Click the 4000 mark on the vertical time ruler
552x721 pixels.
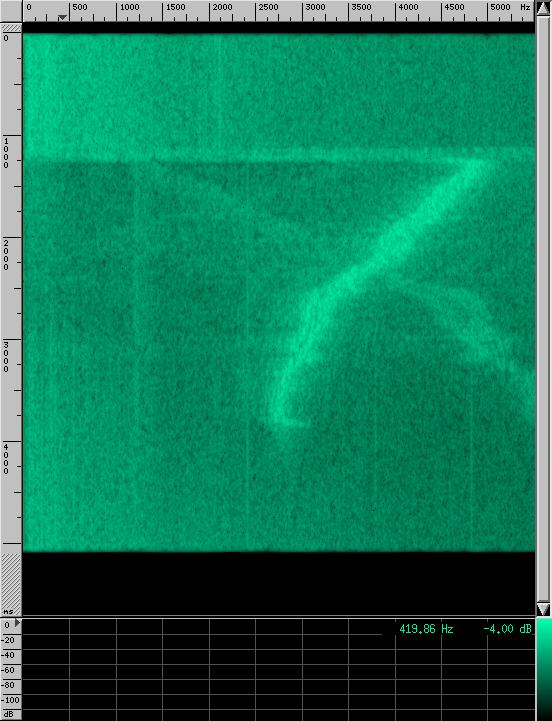(6, 459)
